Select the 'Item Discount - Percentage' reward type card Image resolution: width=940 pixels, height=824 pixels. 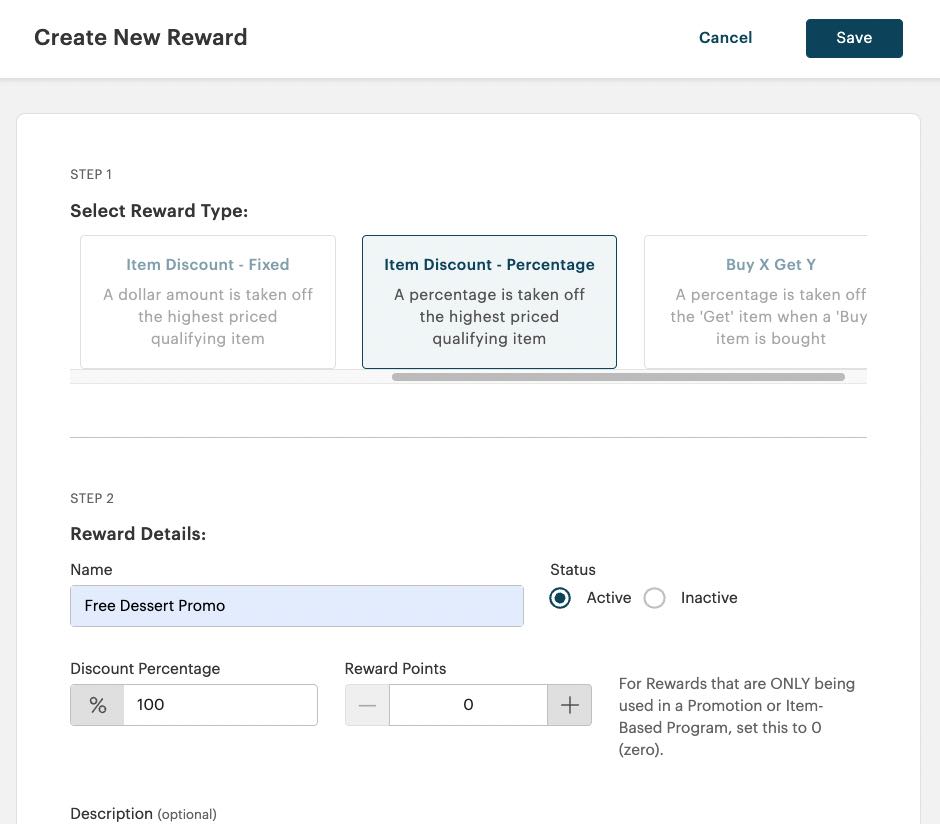click(489, 301)
